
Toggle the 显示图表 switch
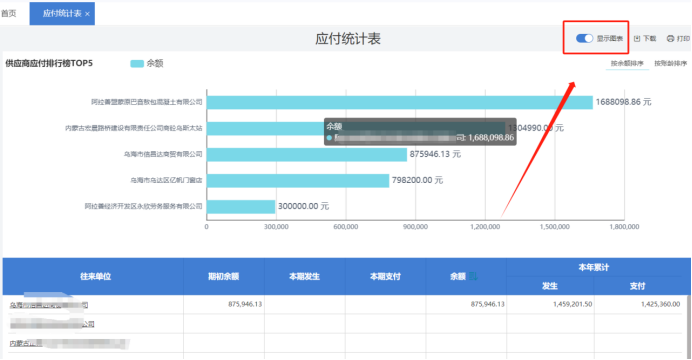point(584,38)
